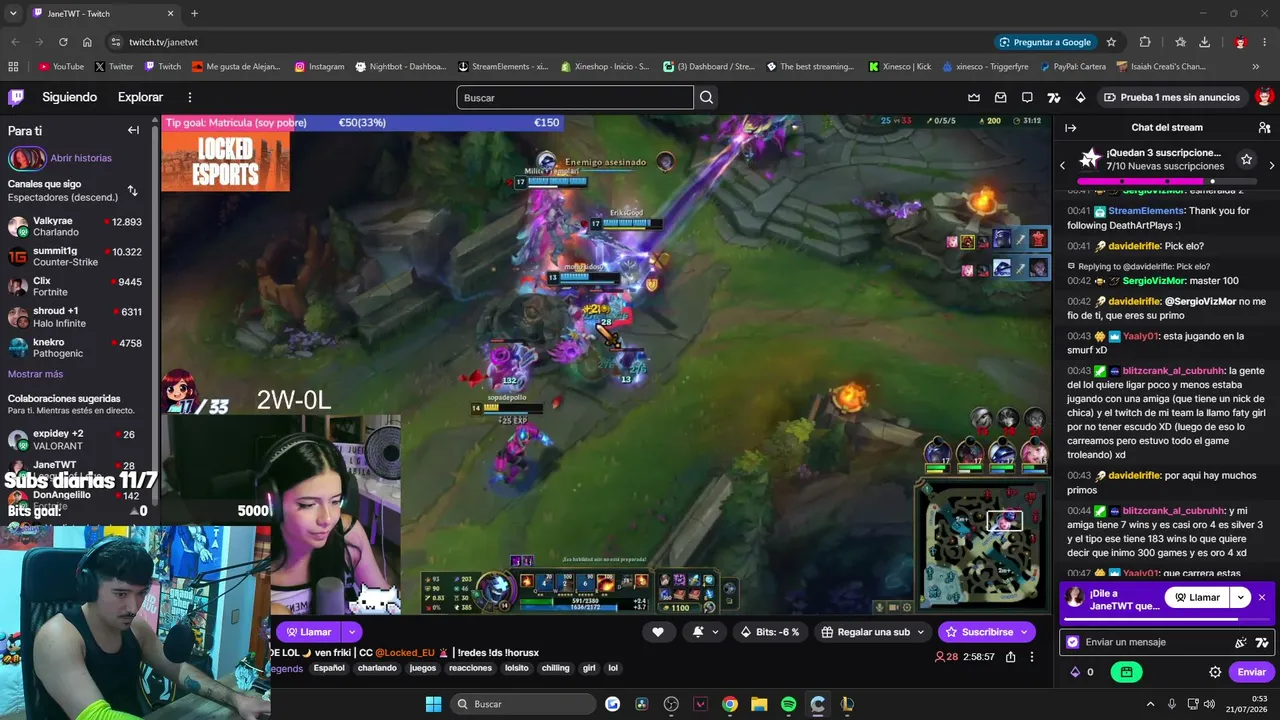Open the emote picker in message box
Screen dimensions: 1280x720
click(x=1241, y=642)
